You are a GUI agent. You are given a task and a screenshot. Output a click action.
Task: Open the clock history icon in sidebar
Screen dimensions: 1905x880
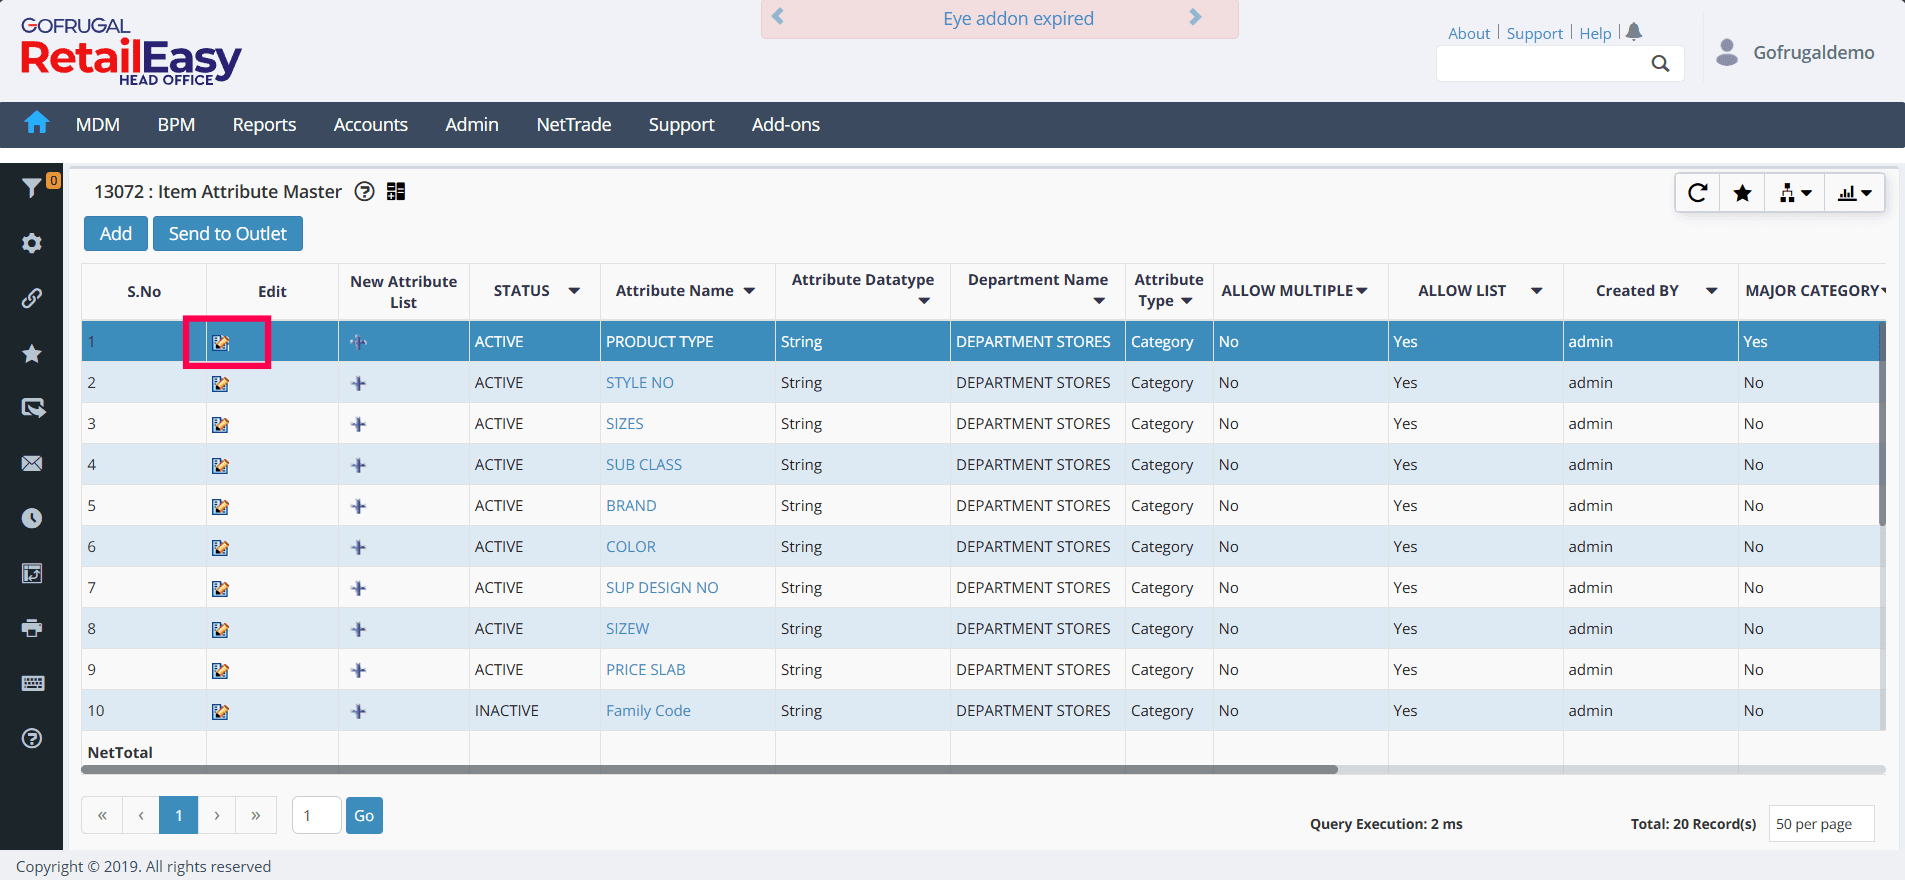(32, 518)
